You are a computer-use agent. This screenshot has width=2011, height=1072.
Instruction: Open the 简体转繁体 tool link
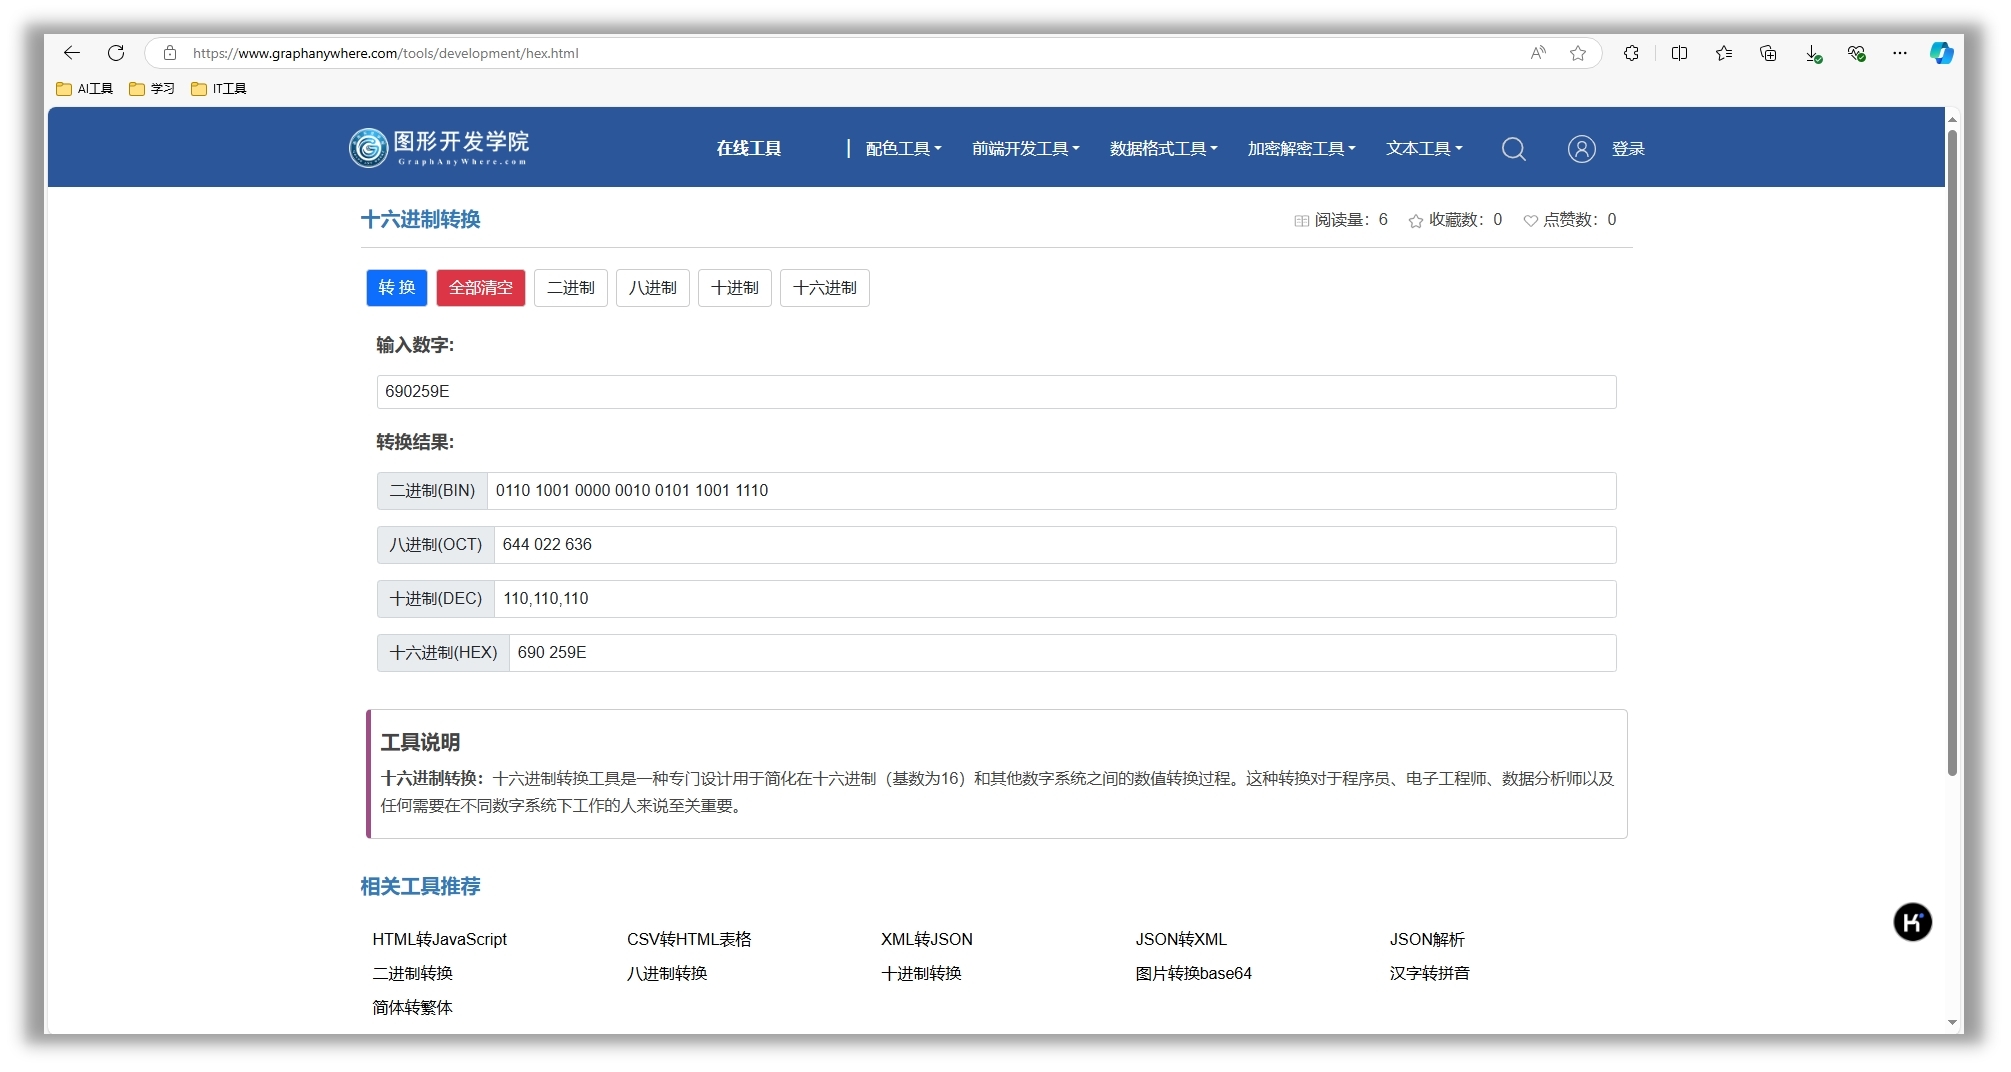(x=413, y=1008)
